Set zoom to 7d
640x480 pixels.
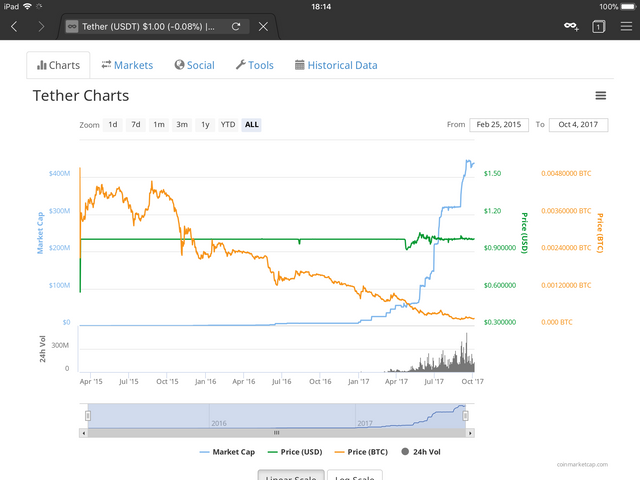[x=136, y=124]
